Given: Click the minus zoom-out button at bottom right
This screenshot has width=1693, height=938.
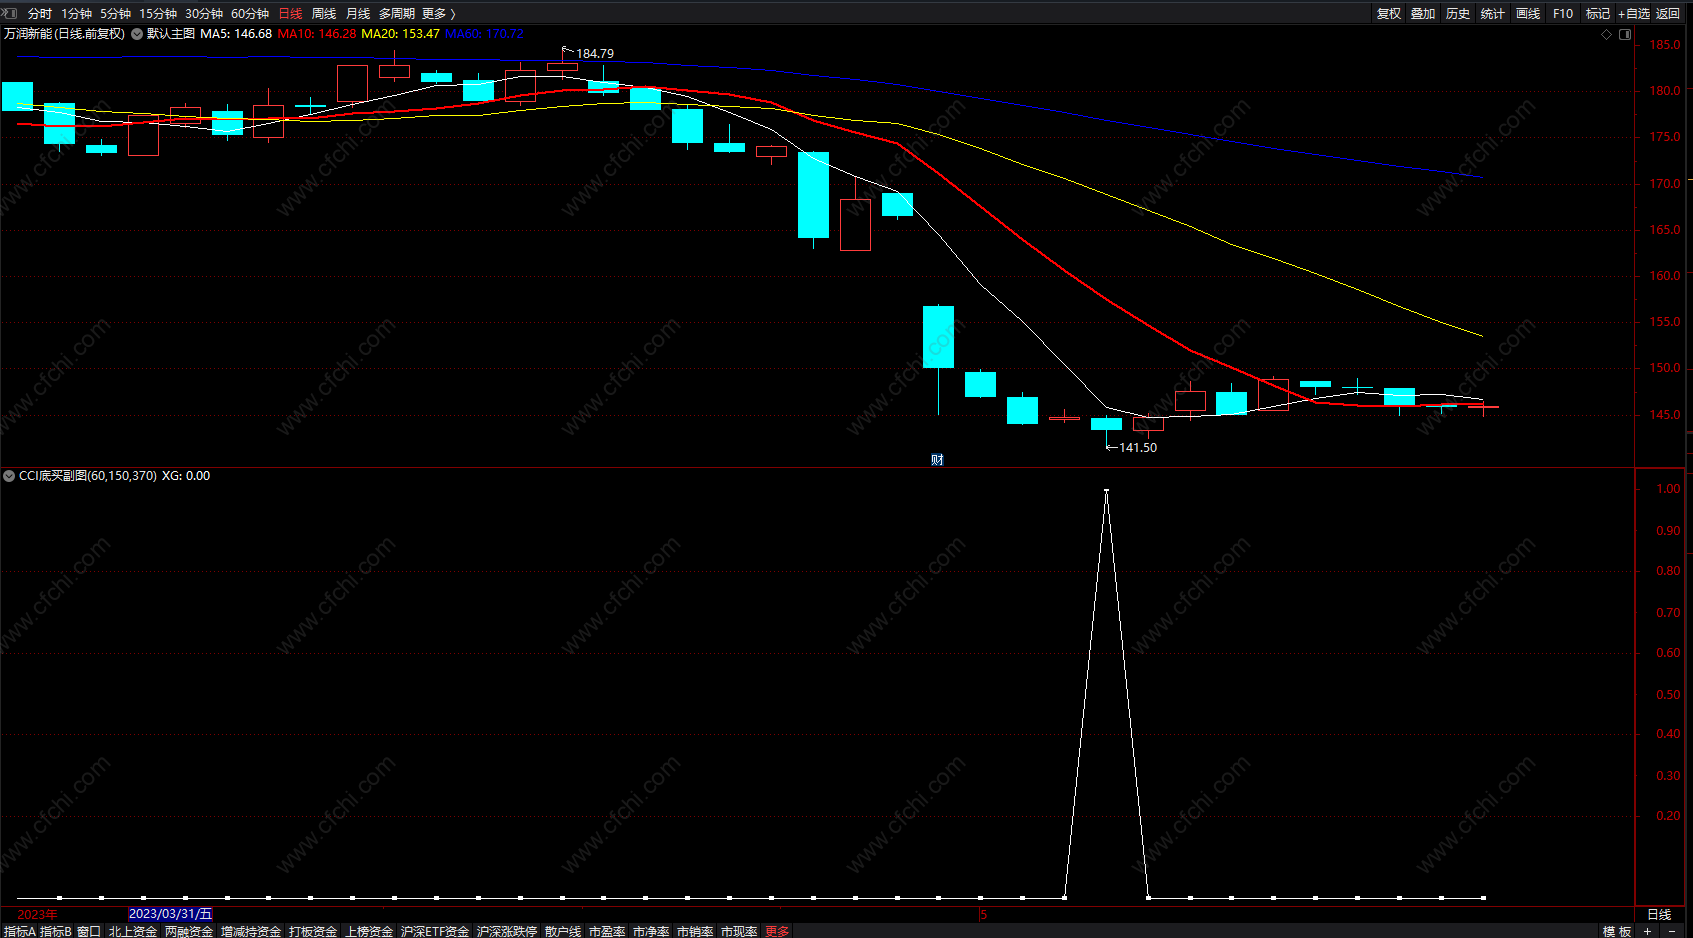Looking at the screenshot, I should (x=1672, y=931).
